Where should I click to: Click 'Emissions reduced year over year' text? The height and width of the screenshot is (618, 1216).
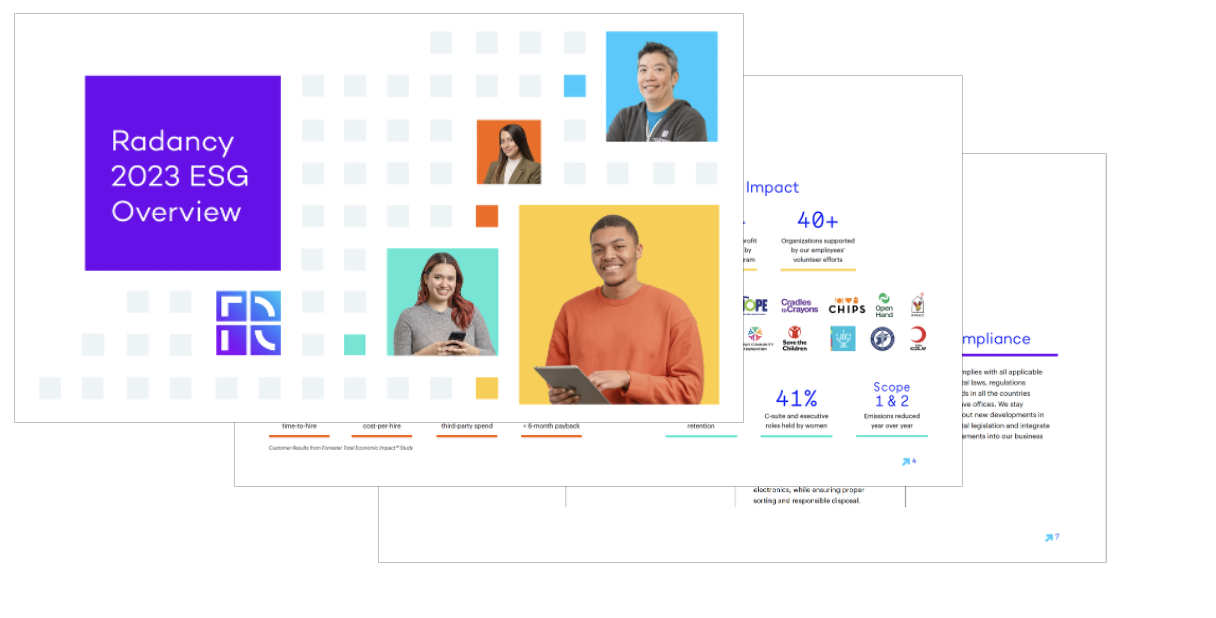click(x=891, y=421)
